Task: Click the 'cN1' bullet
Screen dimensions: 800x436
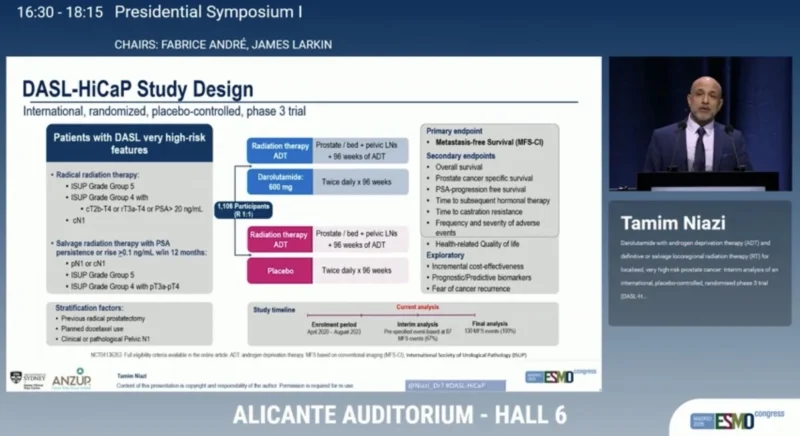Action: point(76,220)
